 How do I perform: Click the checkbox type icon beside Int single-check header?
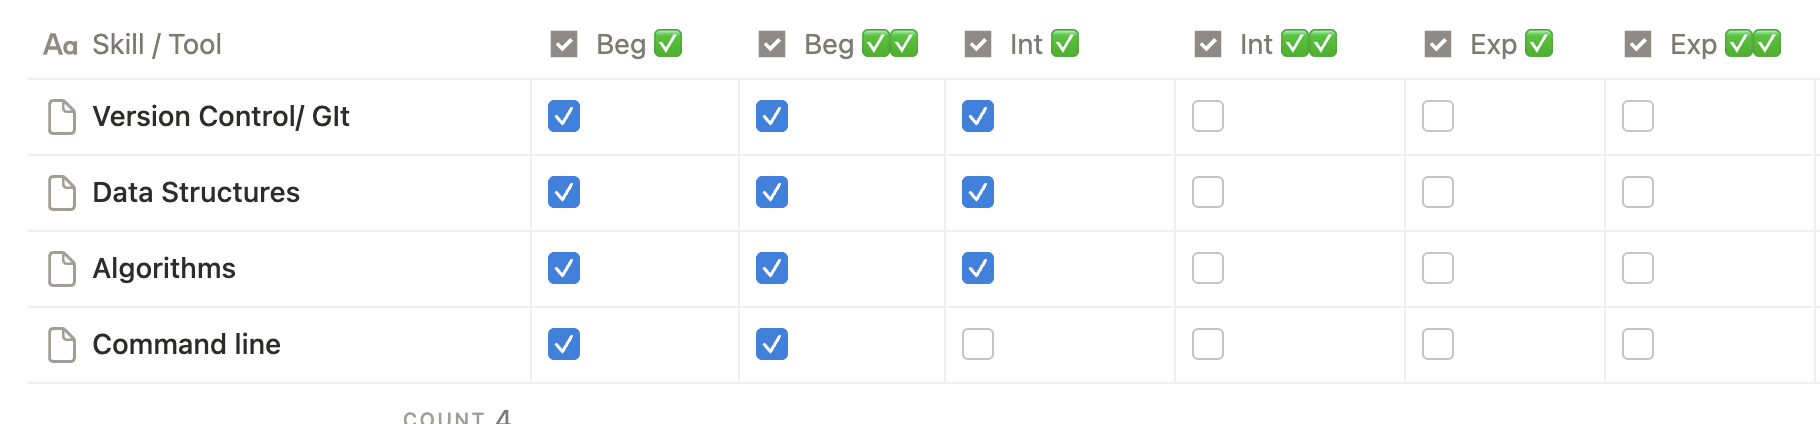click(x=978, y=45)
